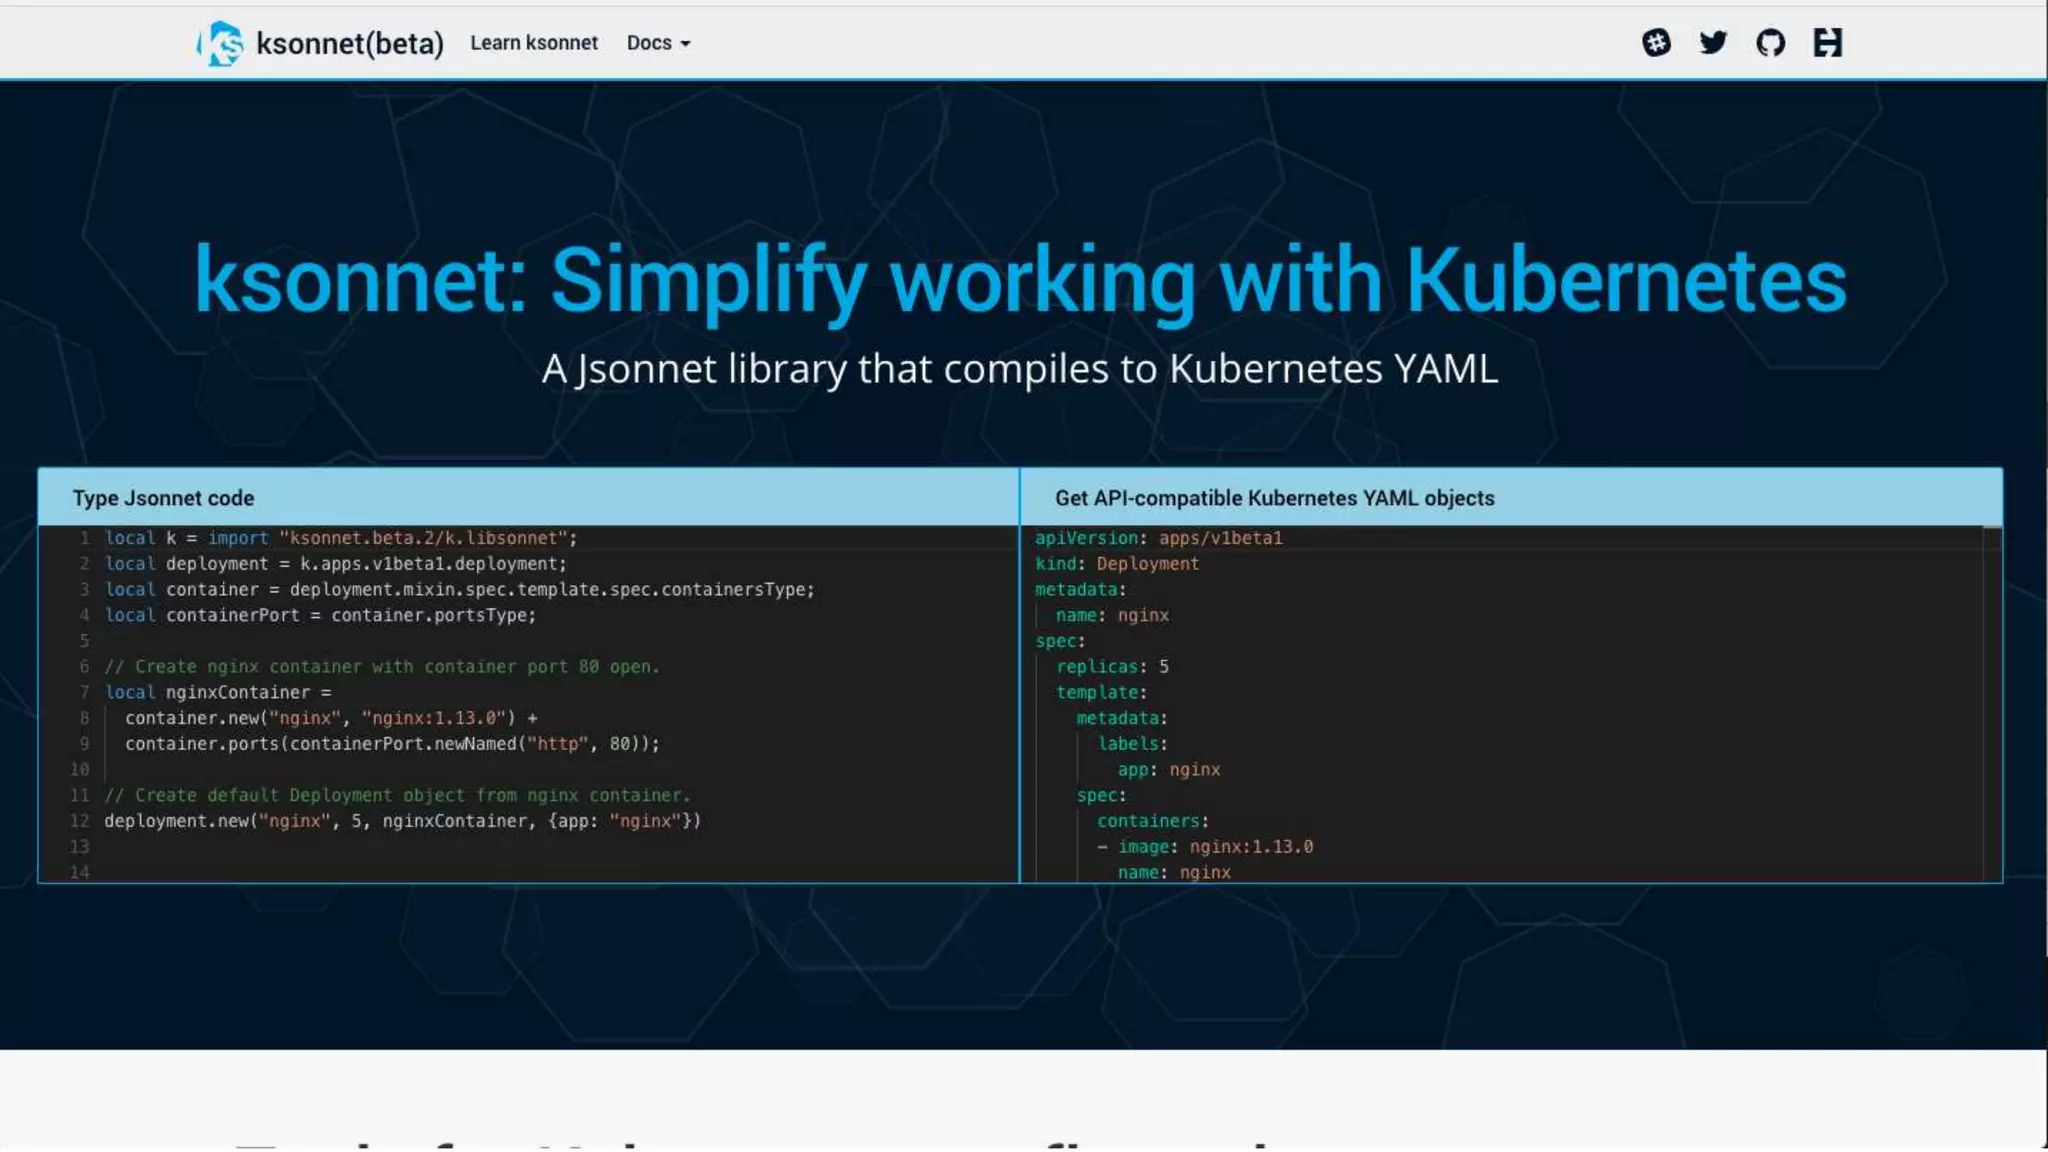
Task: Click the Docs dropdown caret arrow
Action: click(x=685, y=44)
